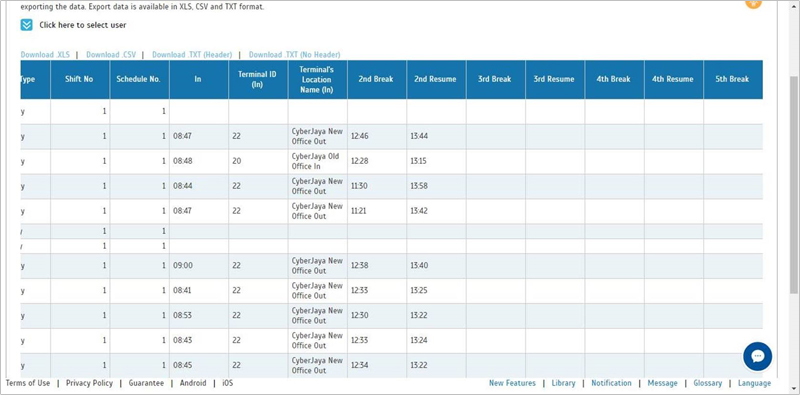Click the 5th Break column header
This screenshot has width=800, height=395.
pyautogui.click(x=733, y=79)
